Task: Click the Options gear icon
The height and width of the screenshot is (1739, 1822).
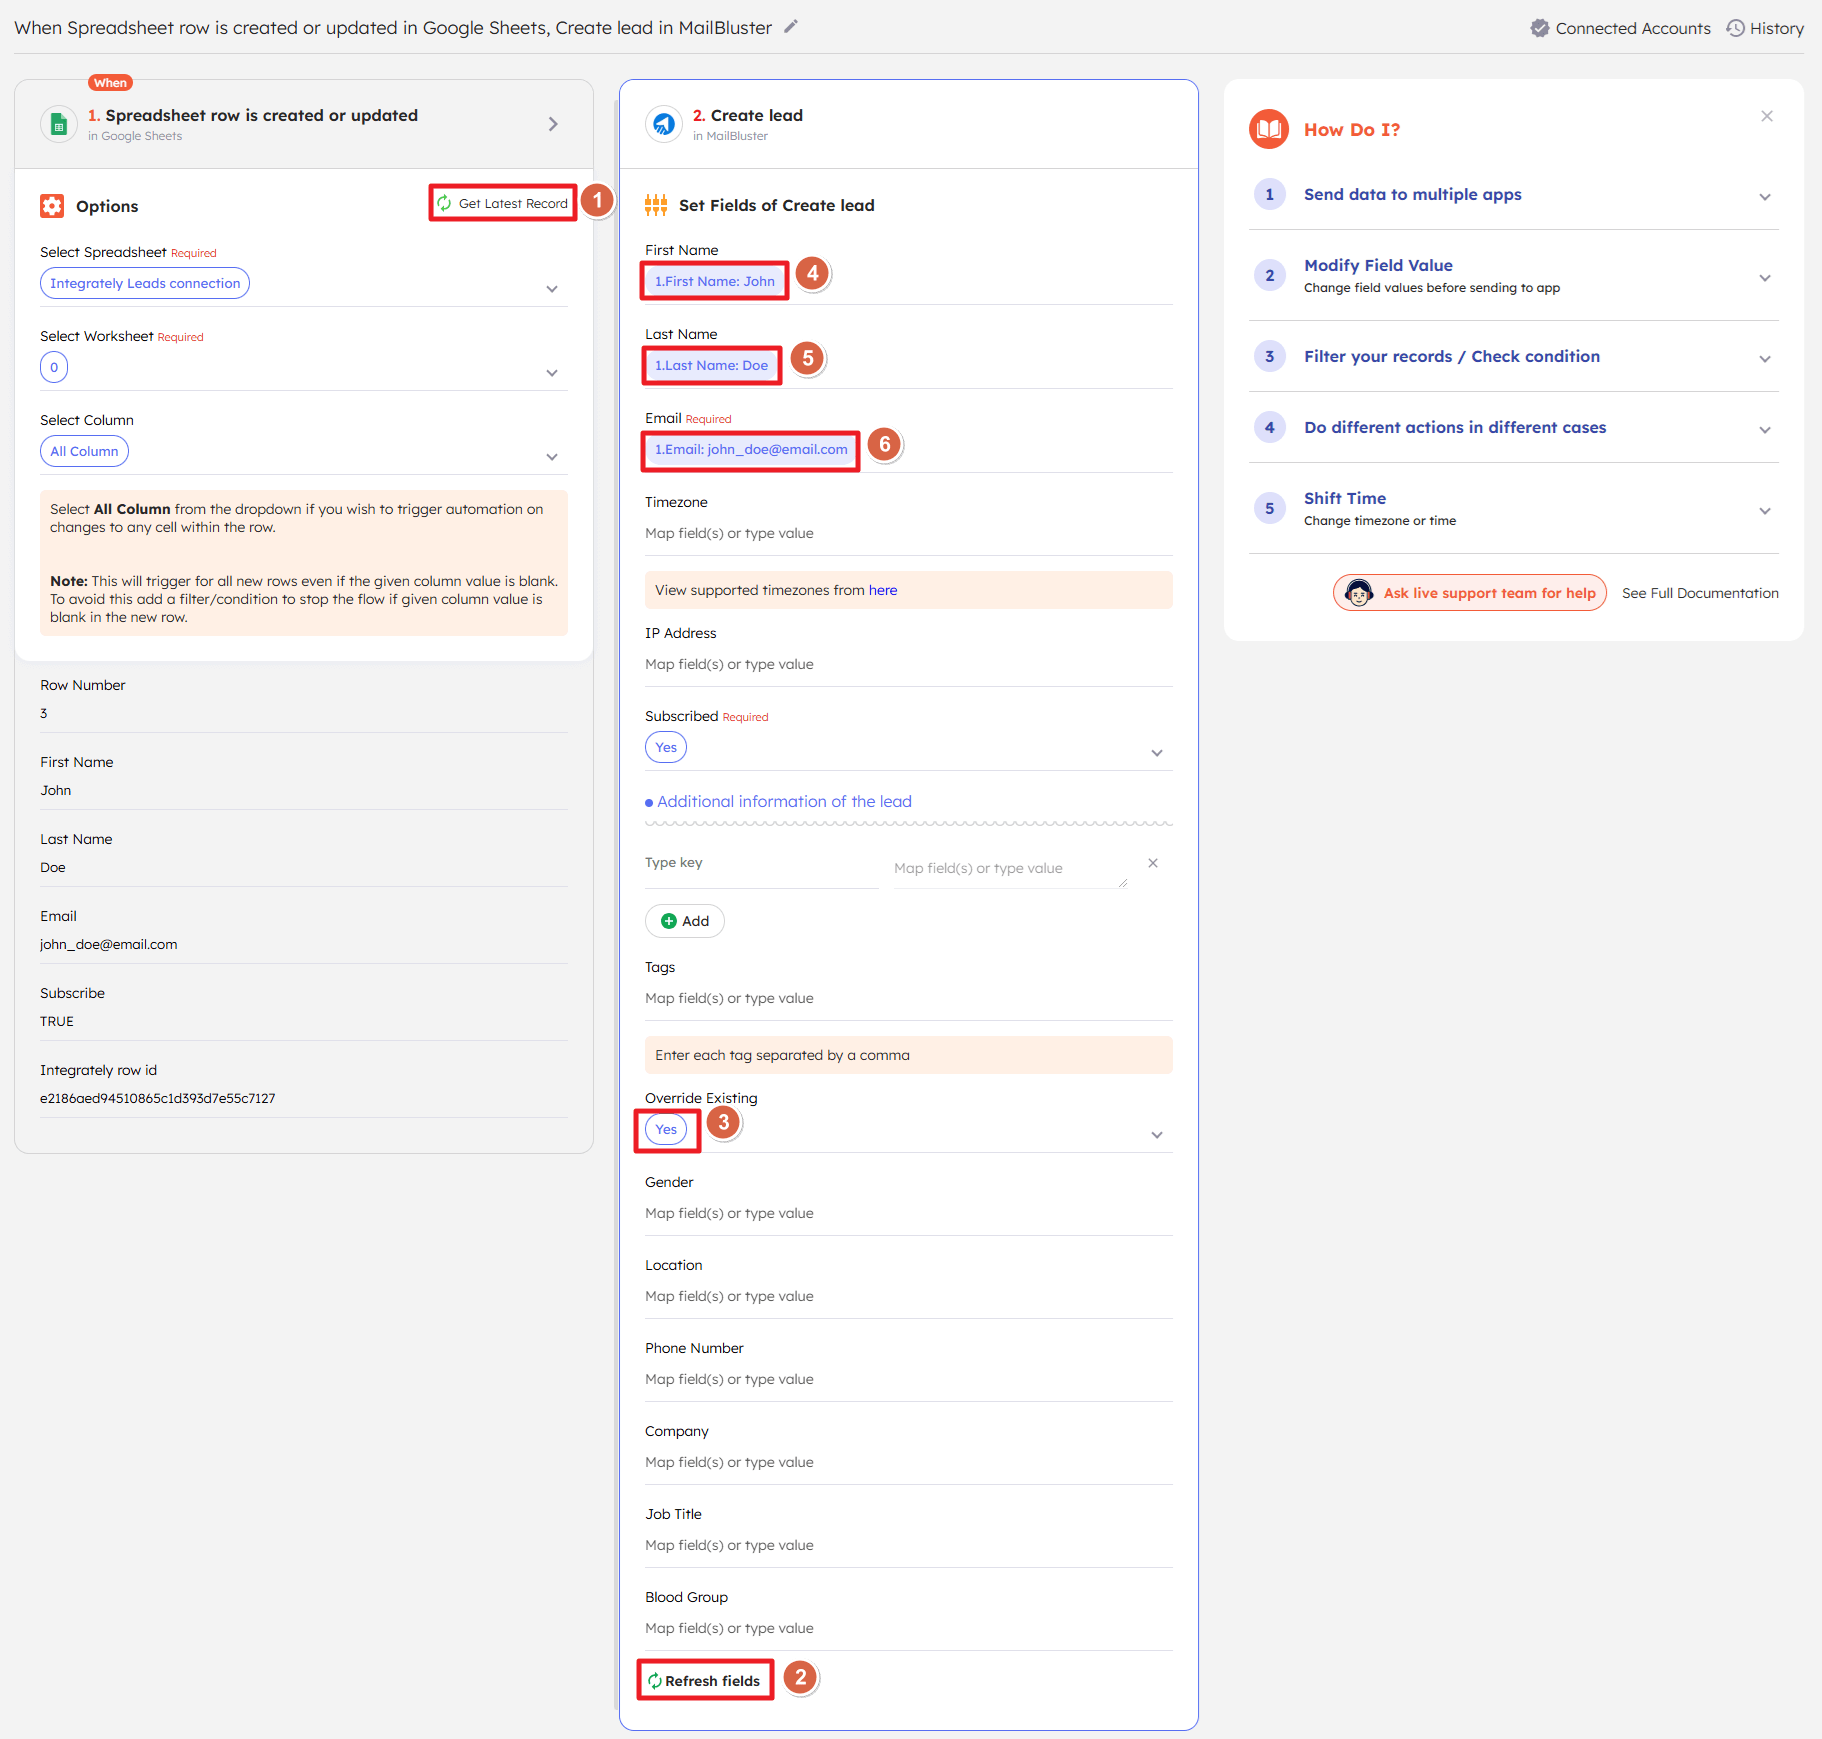Action: (53, 206)
